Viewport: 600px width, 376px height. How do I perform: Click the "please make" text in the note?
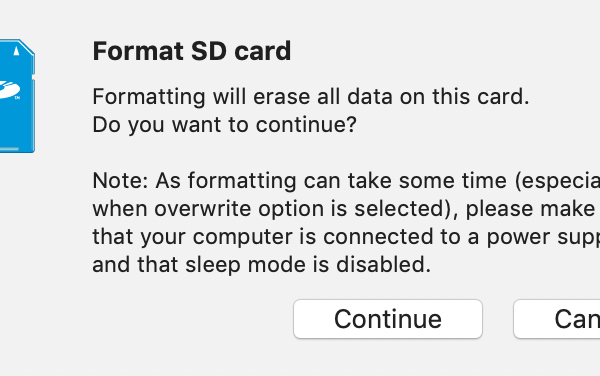point(530,210)
